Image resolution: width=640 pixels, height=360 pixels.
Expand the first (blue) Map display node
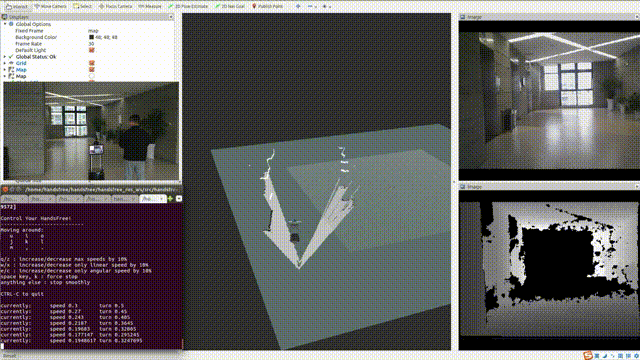point(5,70)
